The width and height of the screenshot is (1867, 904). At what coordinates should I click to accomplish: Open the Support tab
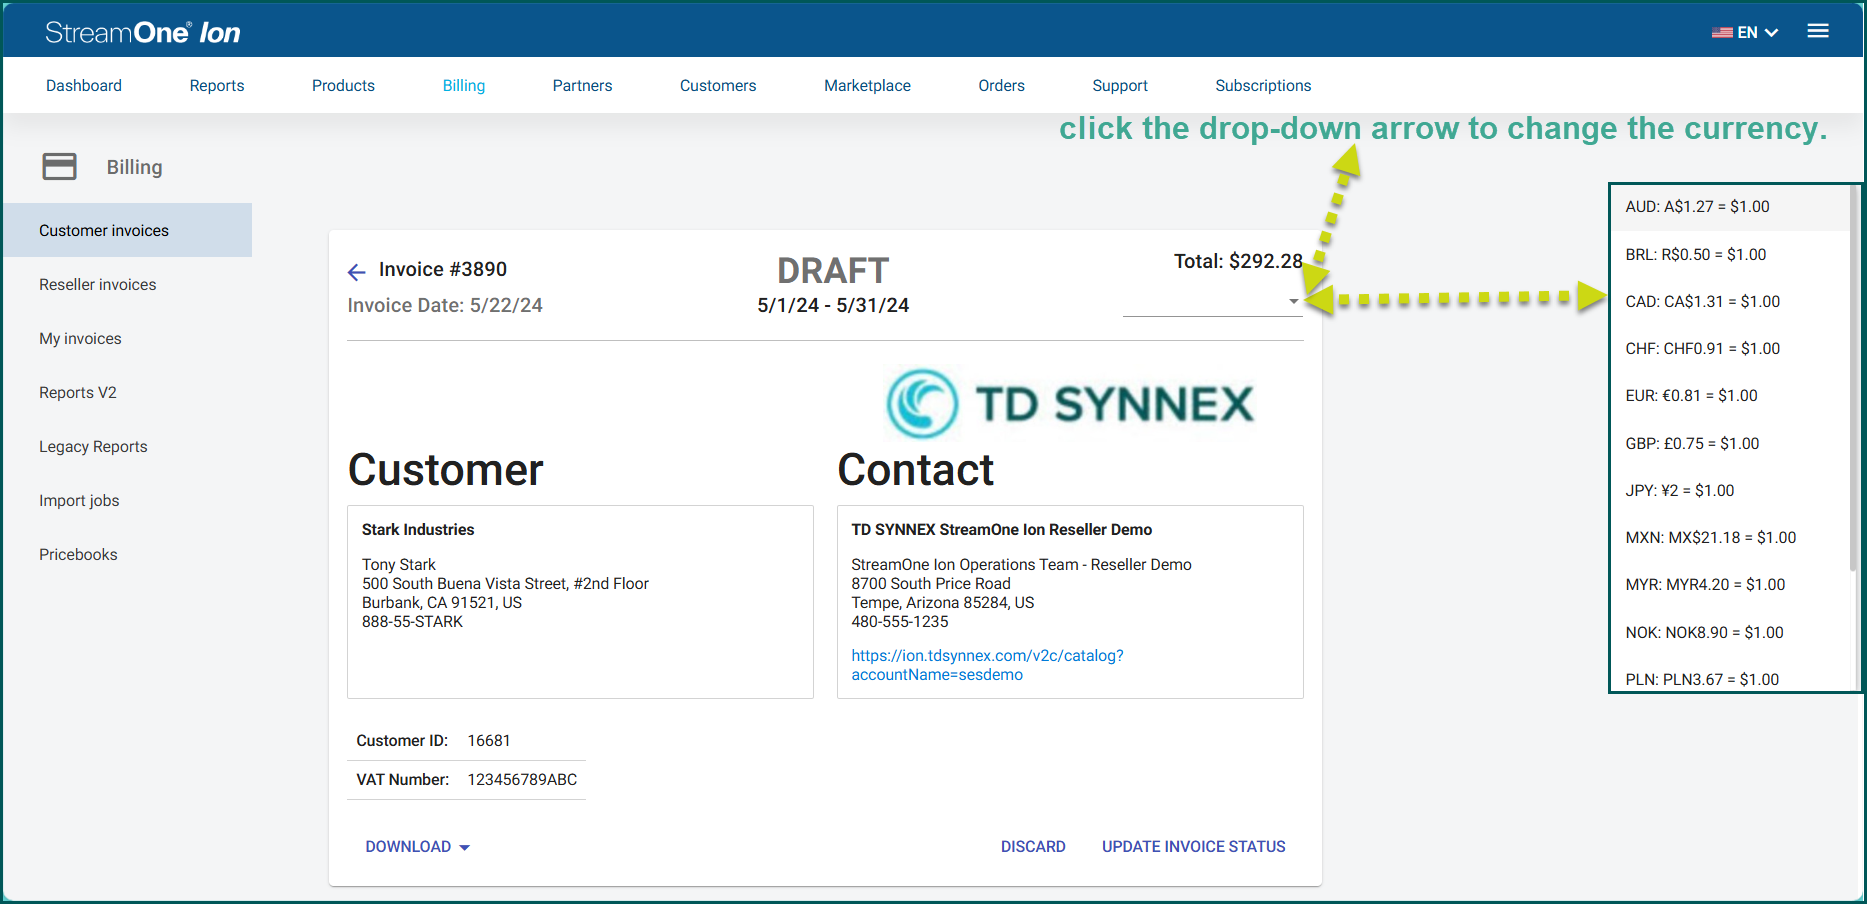pyautogui.click(x=1120, y=86)
